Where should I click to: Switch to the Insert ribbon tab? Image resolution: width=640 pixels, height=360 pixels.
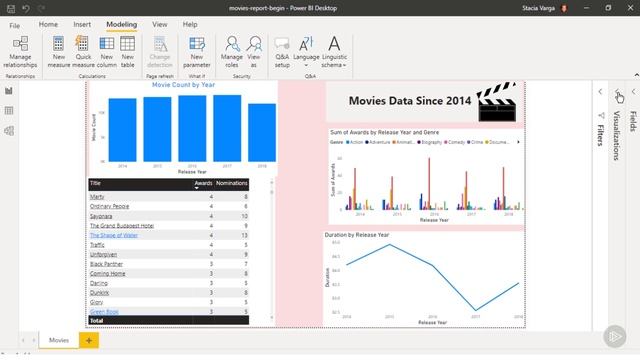coord(82,24)
